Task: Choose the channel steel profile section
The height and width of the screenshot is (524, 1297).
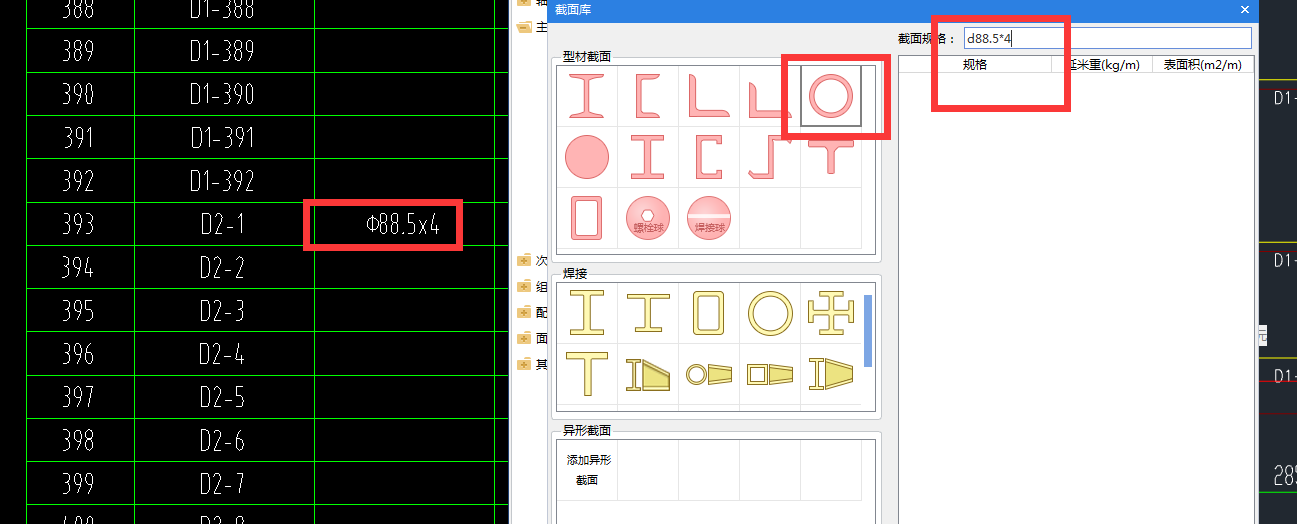Action: (648, 96)
